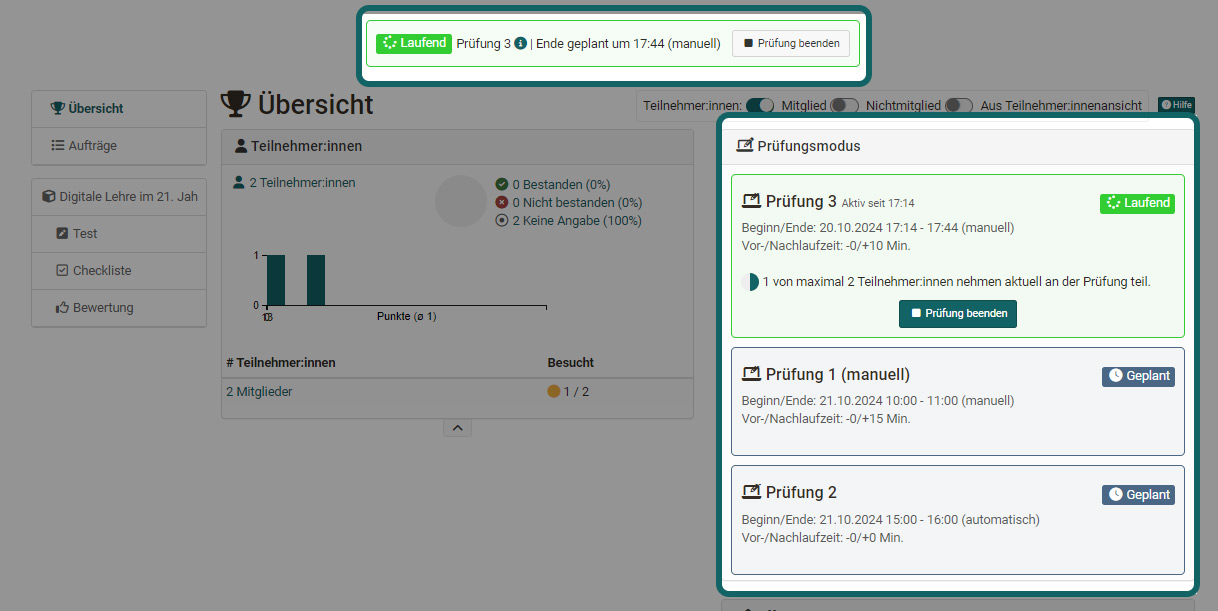The width and height of the screenshot is (1218, 611).
Task: Collapse the Teilnehmer:innen panel via chevron
Action: (457, 427)
